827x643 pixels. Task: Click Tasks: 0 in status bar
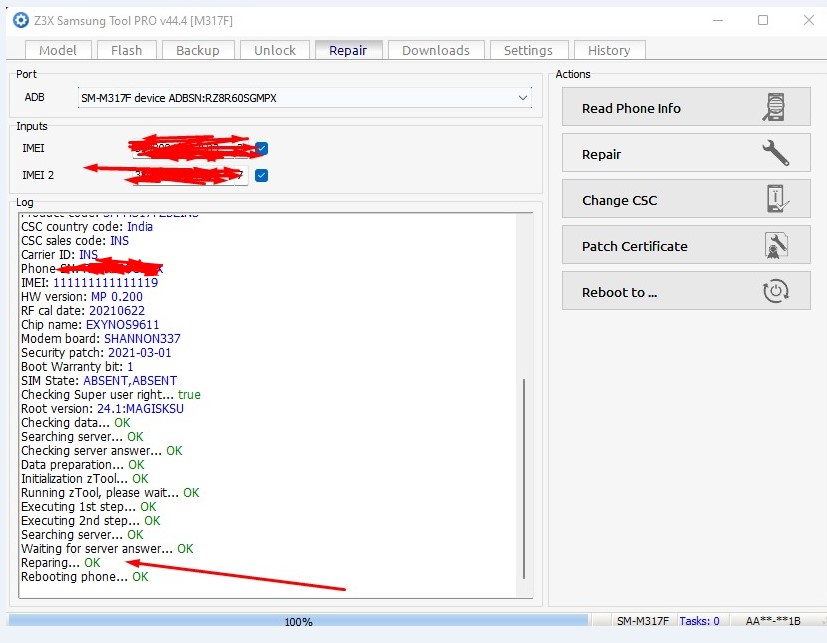coord(699,621)
